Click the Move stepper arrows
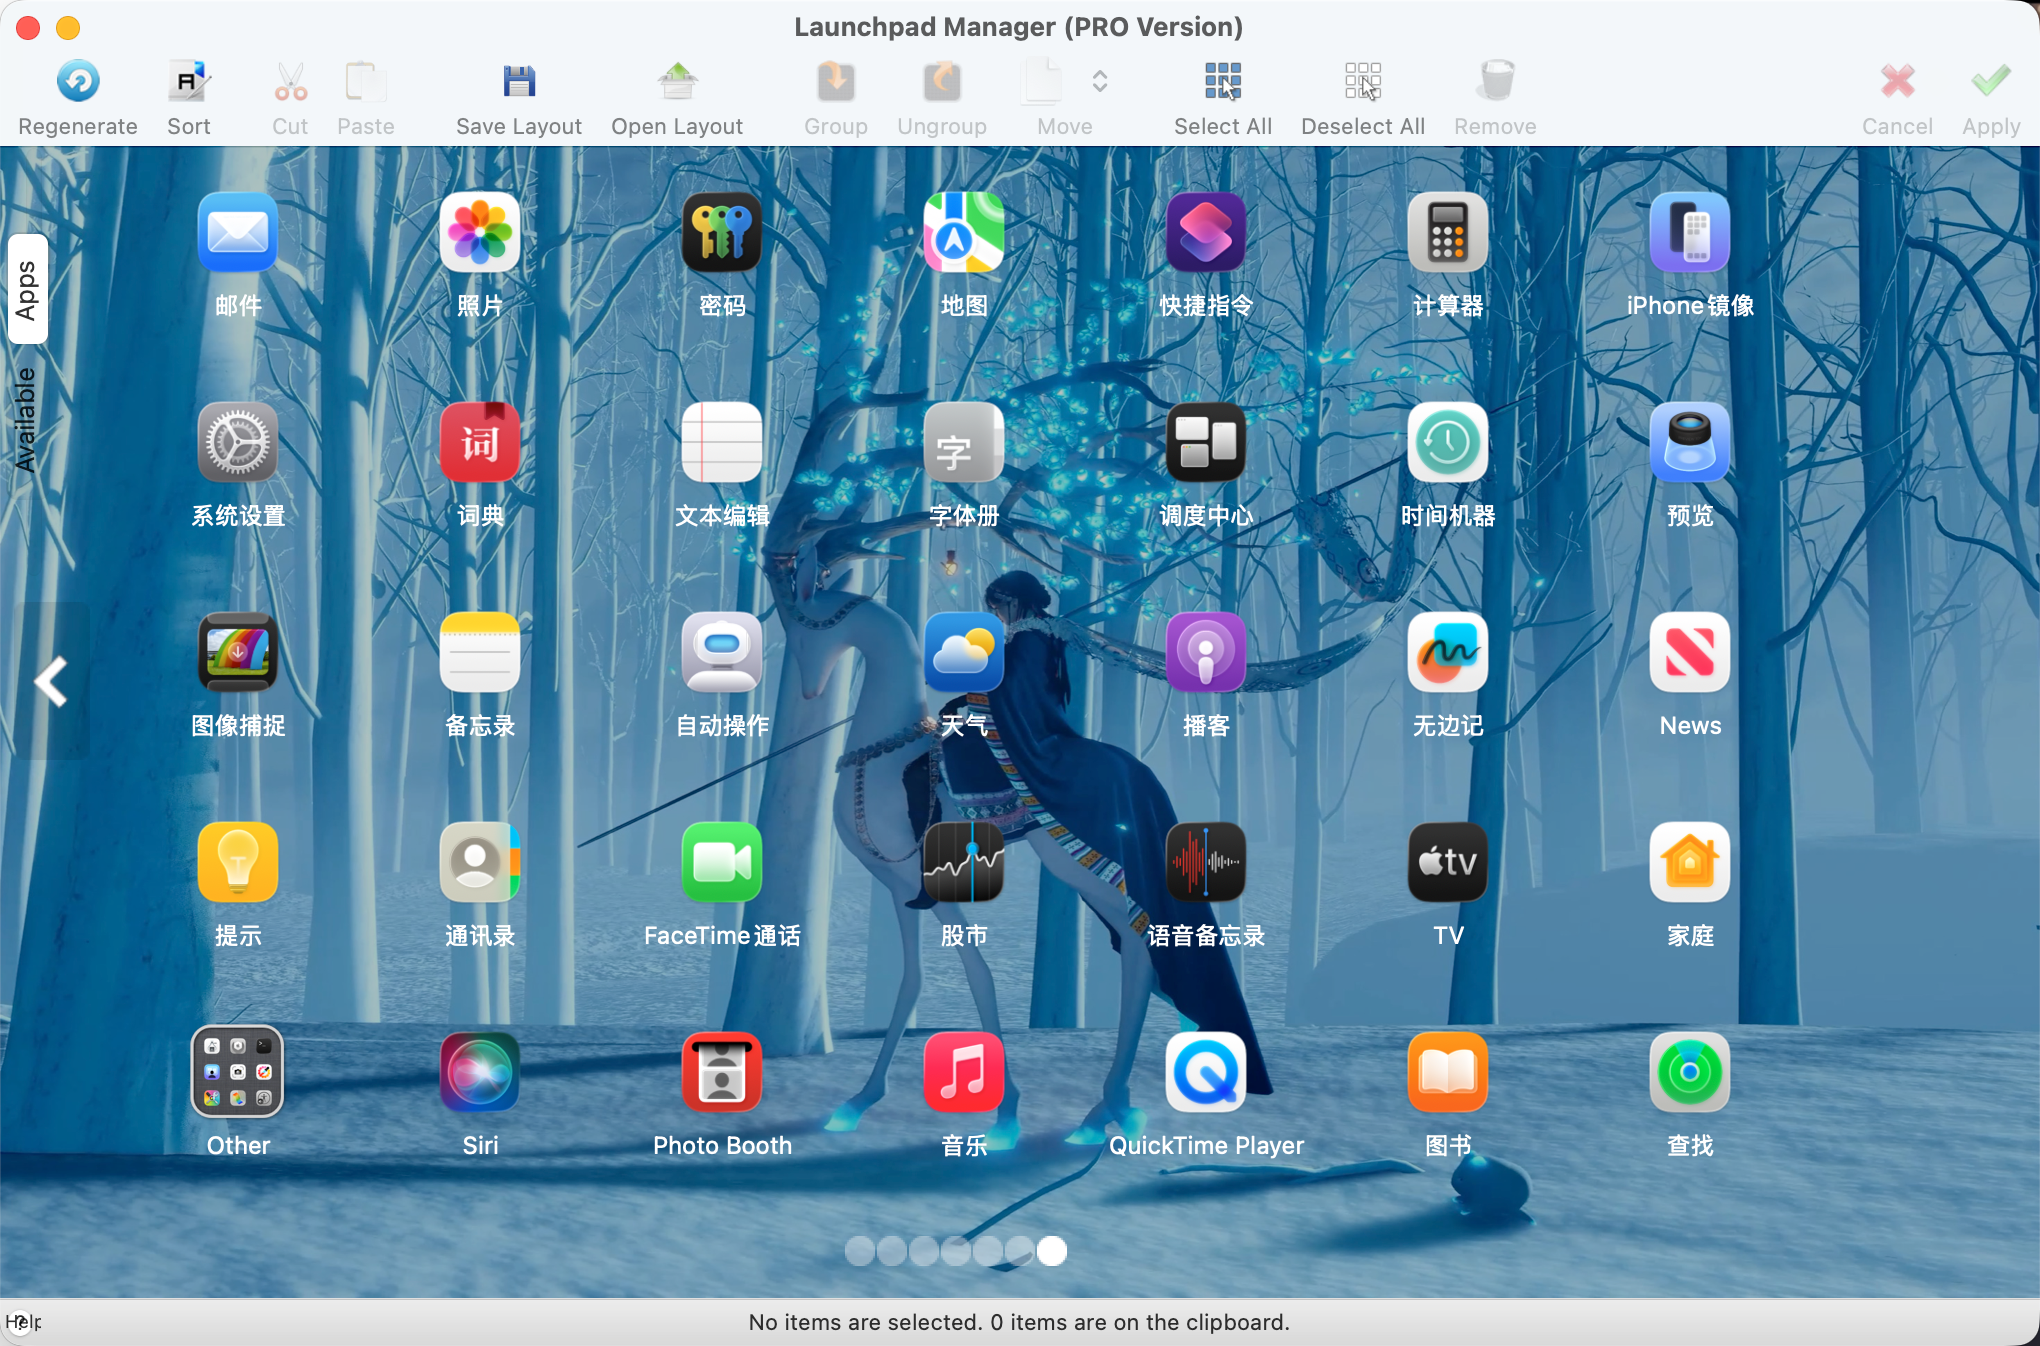2040x1346 pixels. click(1099, 82)
